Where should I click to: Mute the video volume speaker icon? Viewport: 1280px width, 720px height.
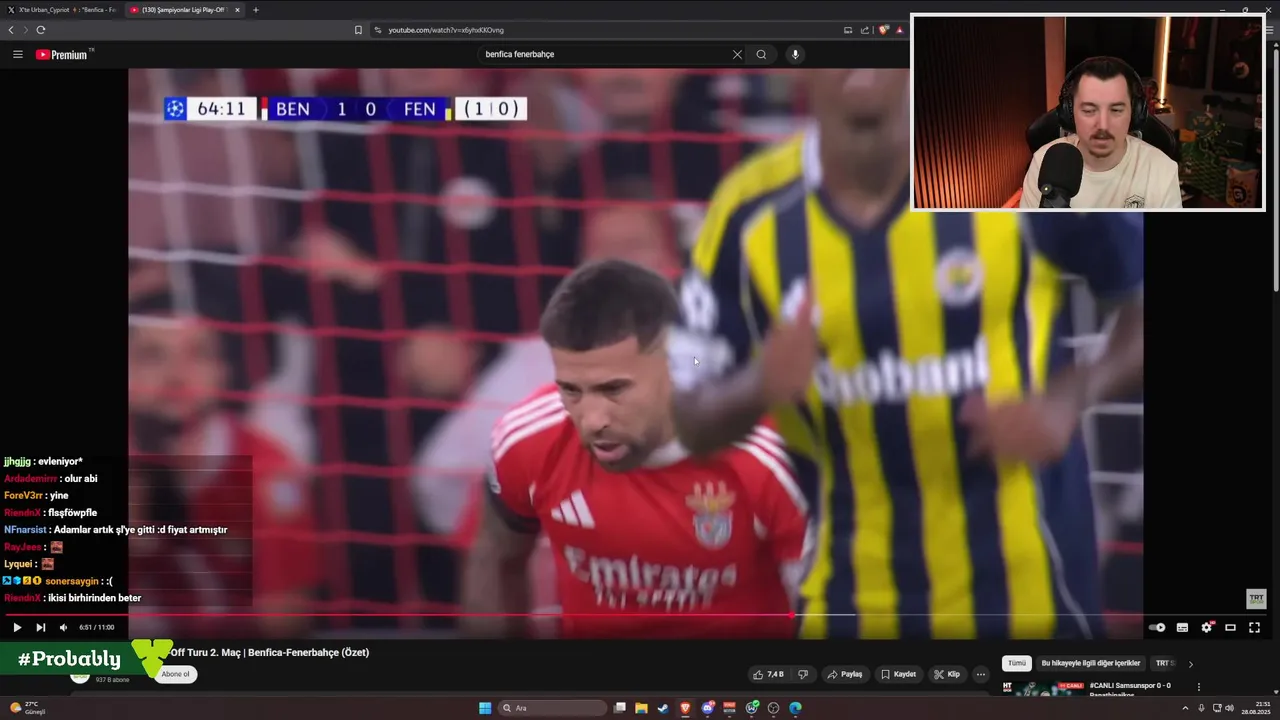pos(63,627)
